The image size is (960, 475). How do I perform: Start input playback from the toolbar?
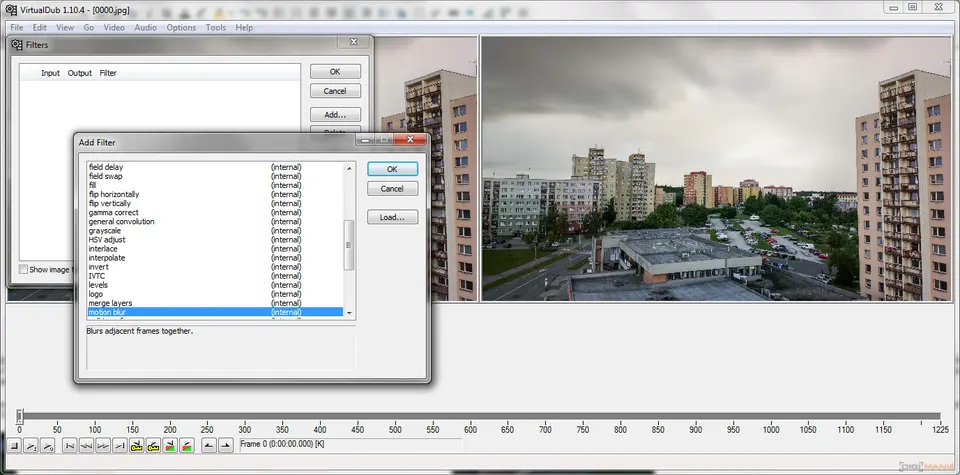click(x=31, y=445)
